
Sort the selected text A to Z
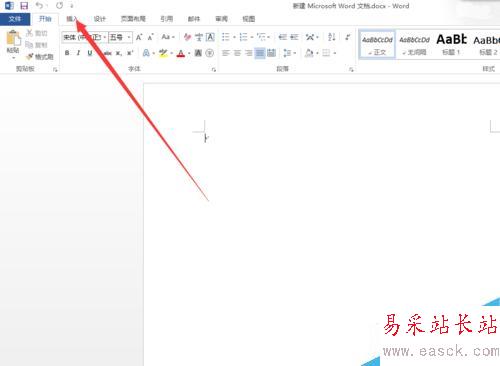pos(332,37)
